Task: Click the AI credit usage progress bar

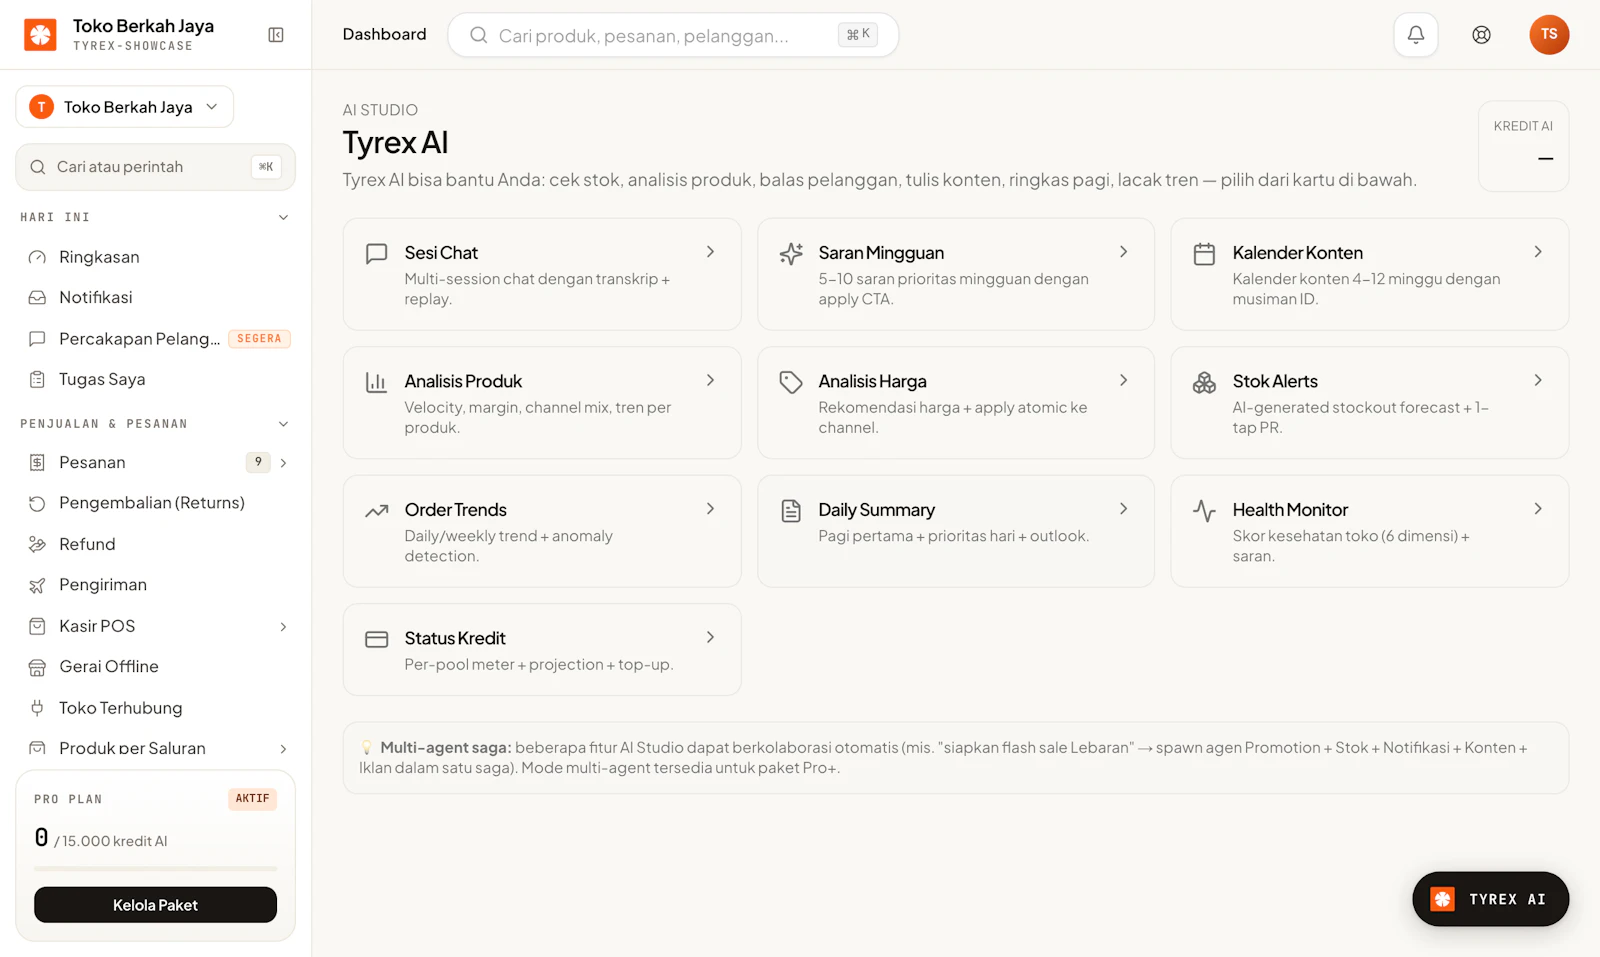Action: (155, 869)
